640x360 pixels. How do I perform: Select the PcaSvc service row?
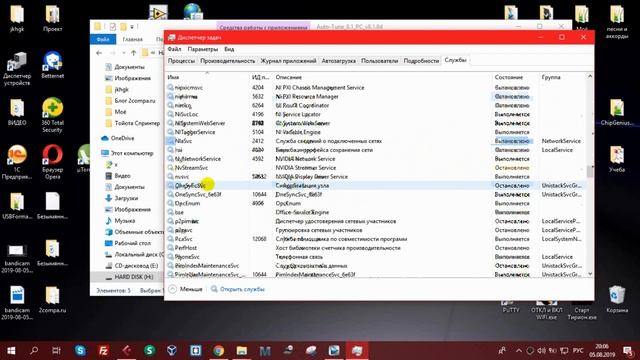tap(376, 239)
